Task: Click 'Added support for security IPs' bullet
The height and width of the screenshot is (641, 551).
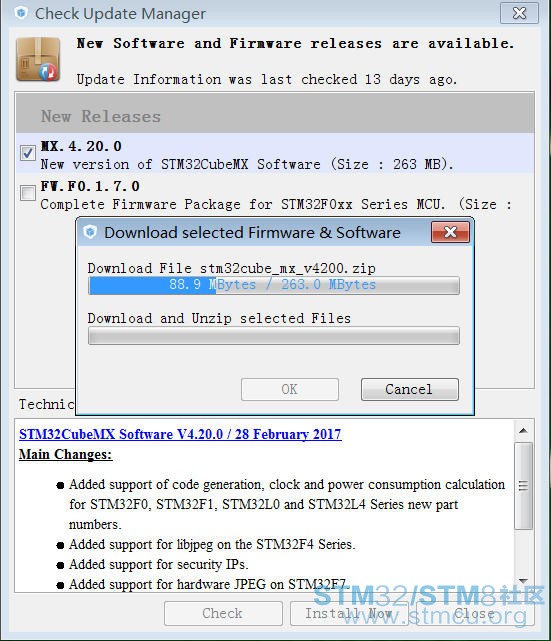Action: (159, 564)
